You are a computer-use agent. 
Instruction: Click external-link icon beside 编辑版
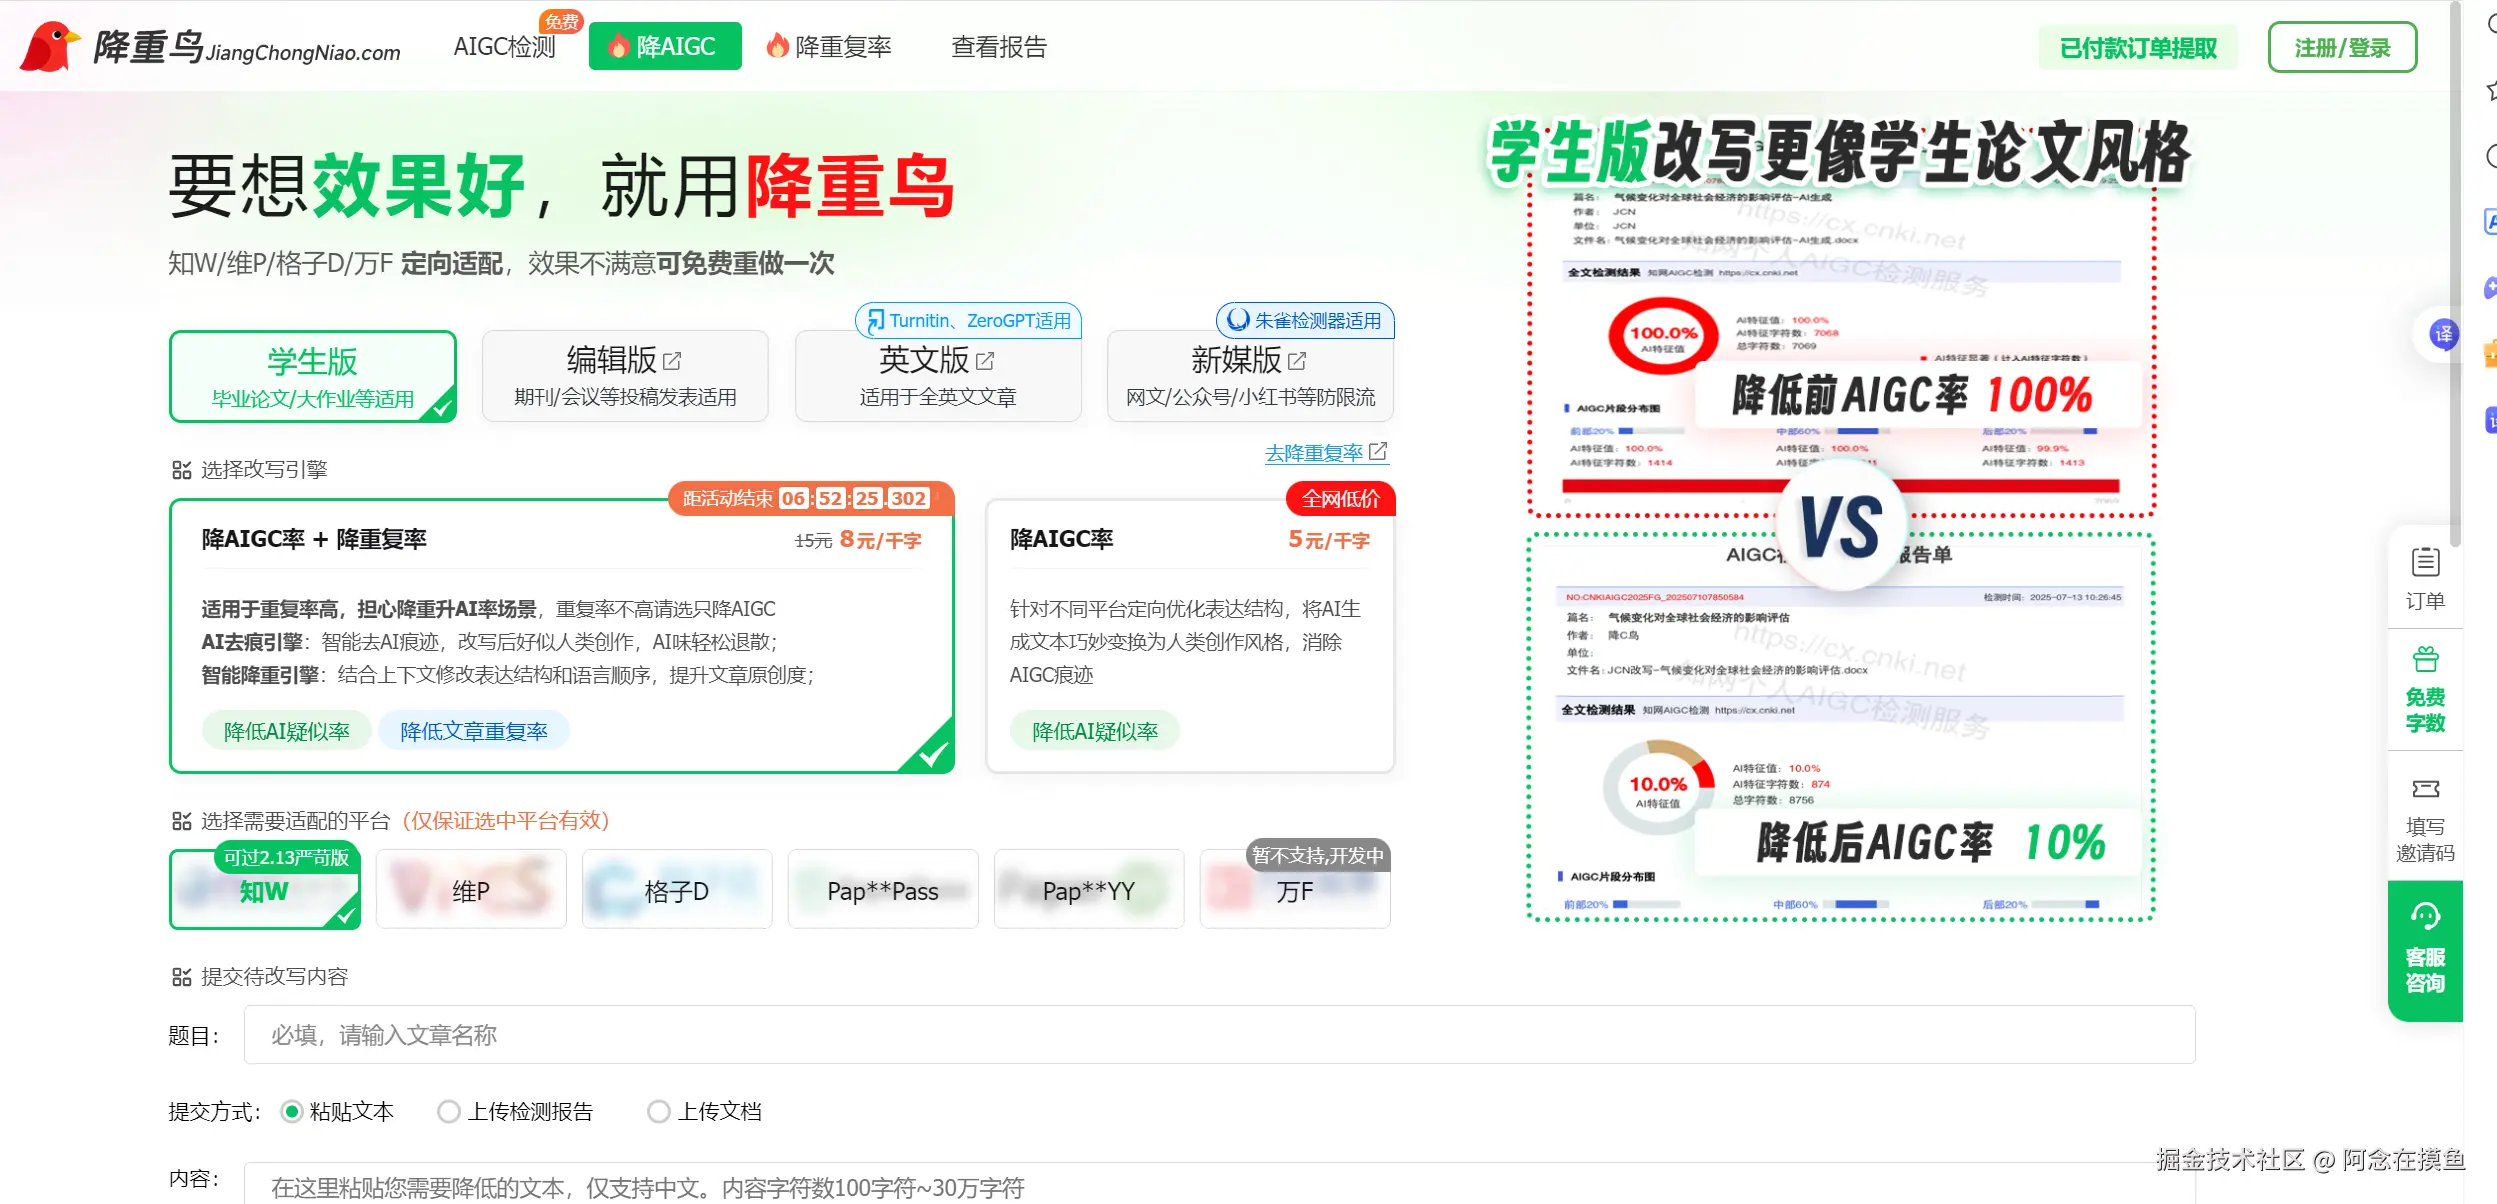coord(673,360)
